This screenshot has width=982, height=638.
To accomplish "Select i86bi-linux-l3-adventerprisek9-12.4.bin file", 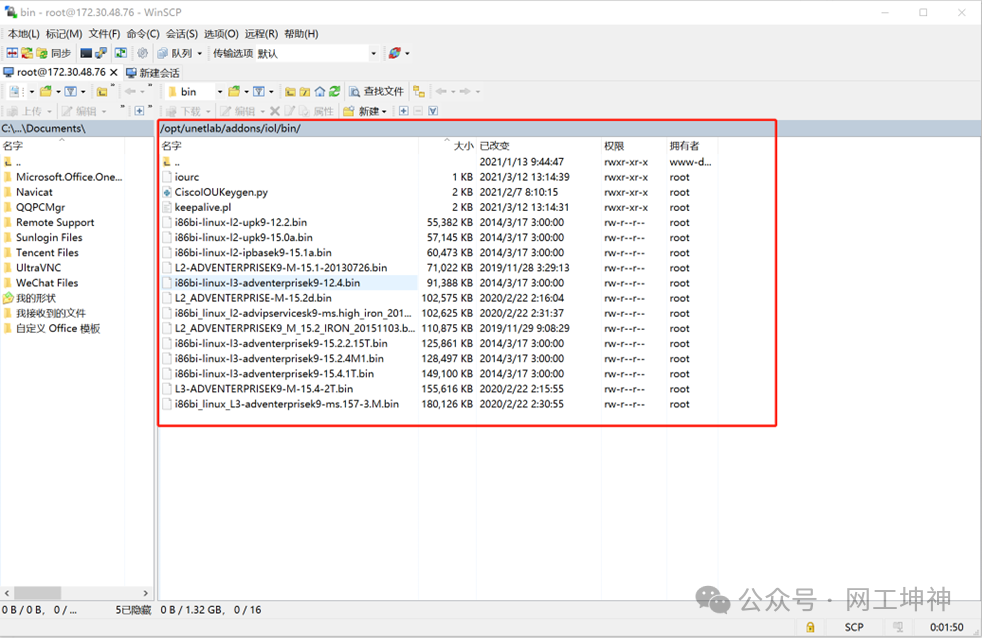I will (267, 283).
